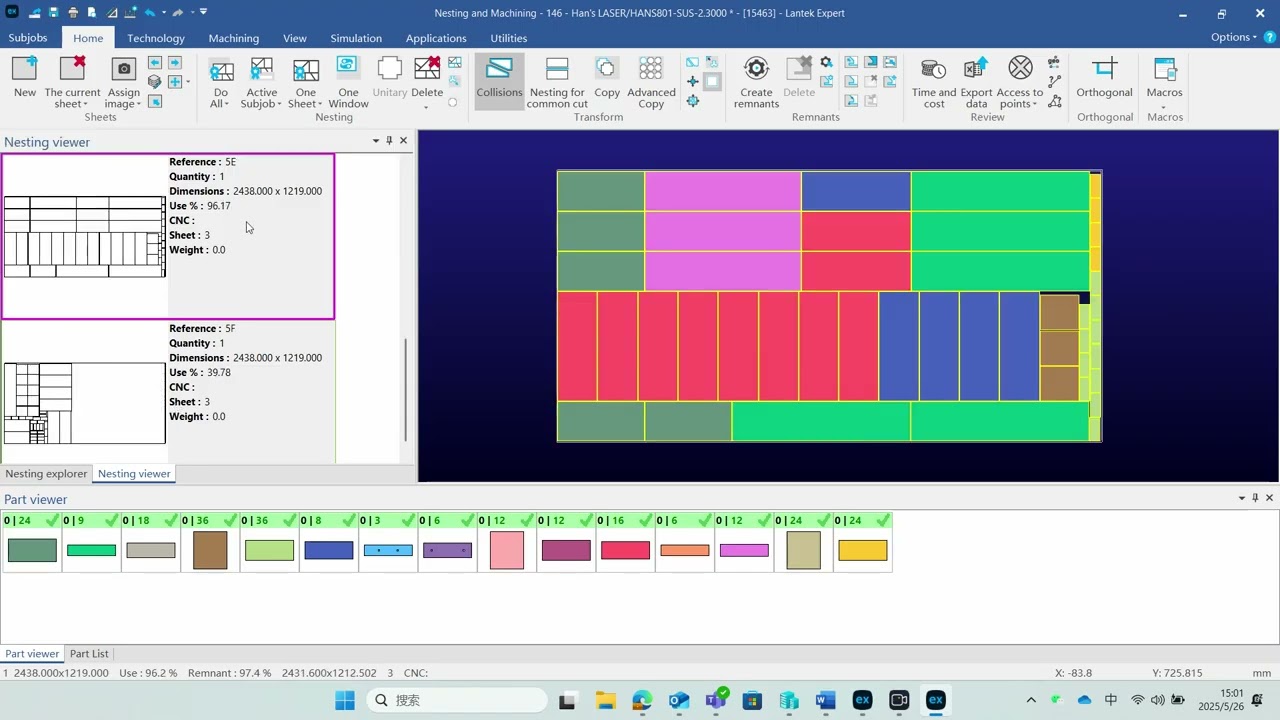Viewport: 1280px width, 720px height.
Task: Run the Do All nesting command
Action: tap(221, 82)
